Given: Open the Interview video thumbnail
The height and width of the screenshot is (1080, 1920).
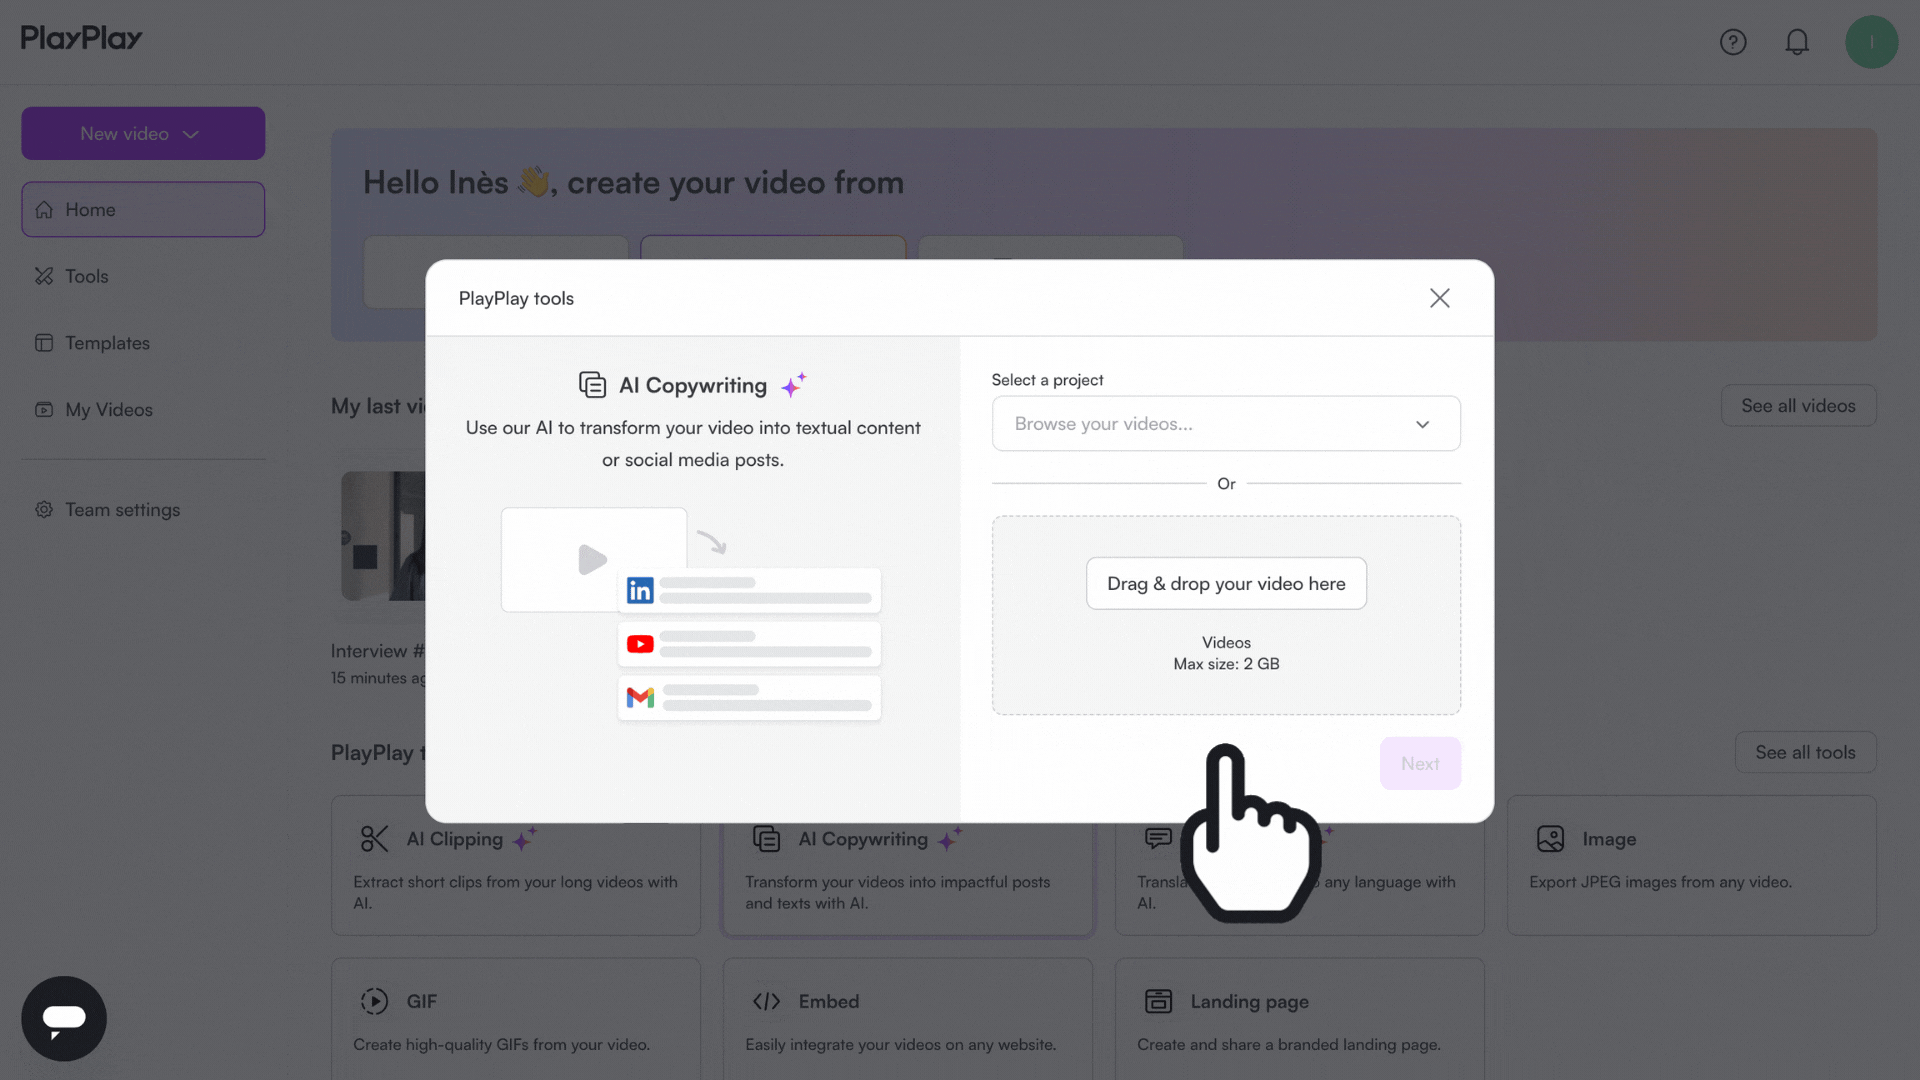Looking at the screenshot, I should pyautogui.click(x=383, y=536).
